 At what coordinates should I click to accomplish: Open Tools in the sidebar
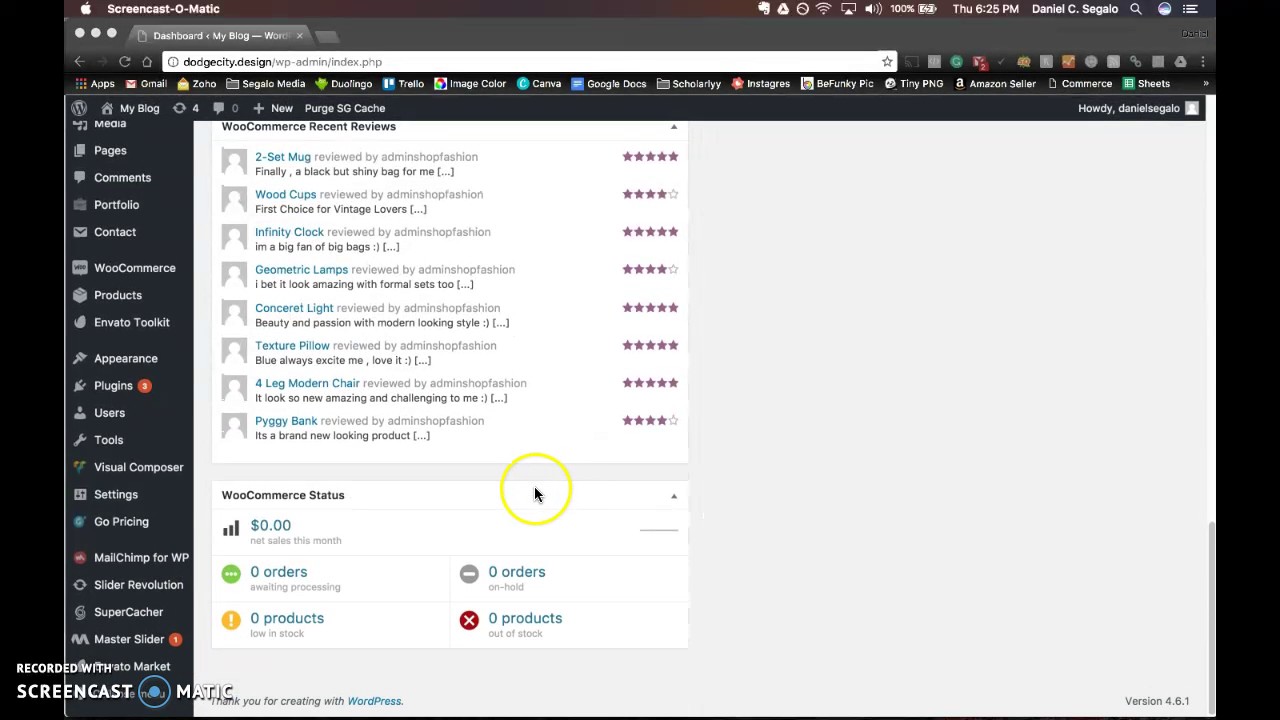coord(108,439)
